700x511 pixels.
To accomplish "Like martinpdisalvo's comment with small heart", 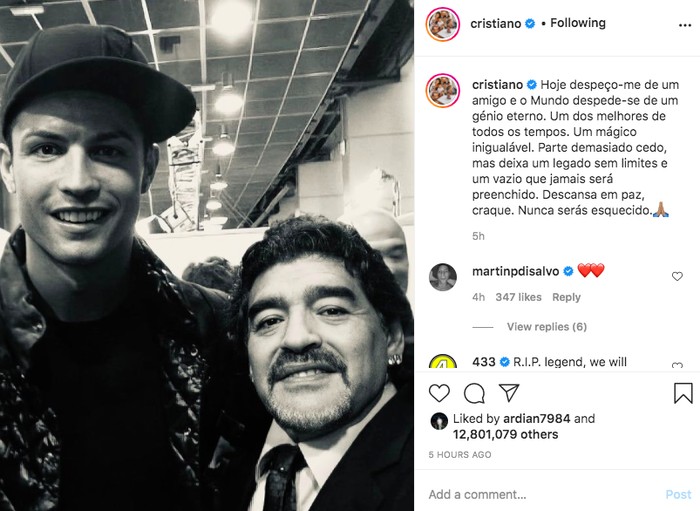I will [x=677, y=276].
